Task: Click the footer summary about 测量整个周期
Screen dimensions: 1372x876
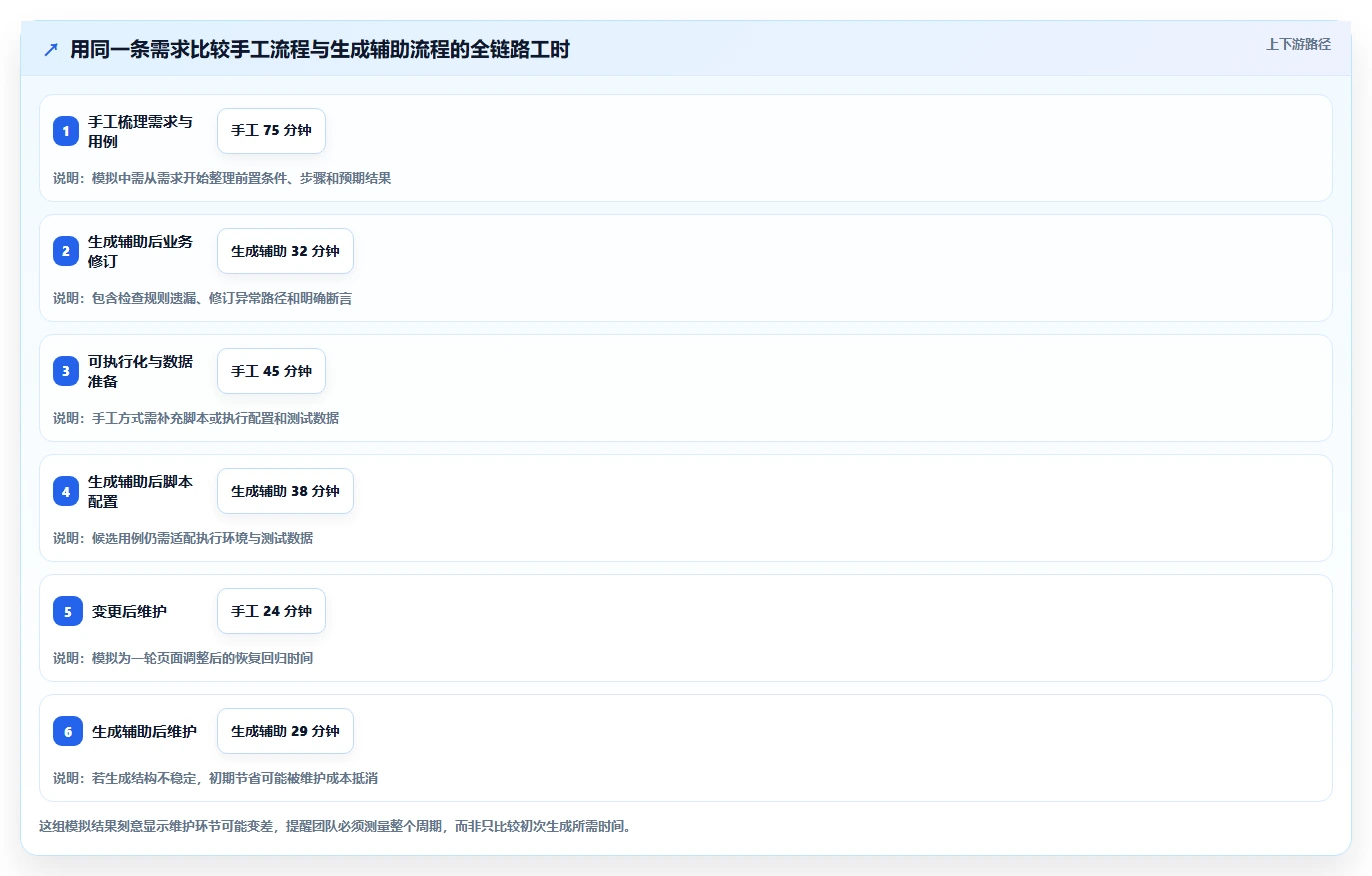Action: click(x=335, y=827)
